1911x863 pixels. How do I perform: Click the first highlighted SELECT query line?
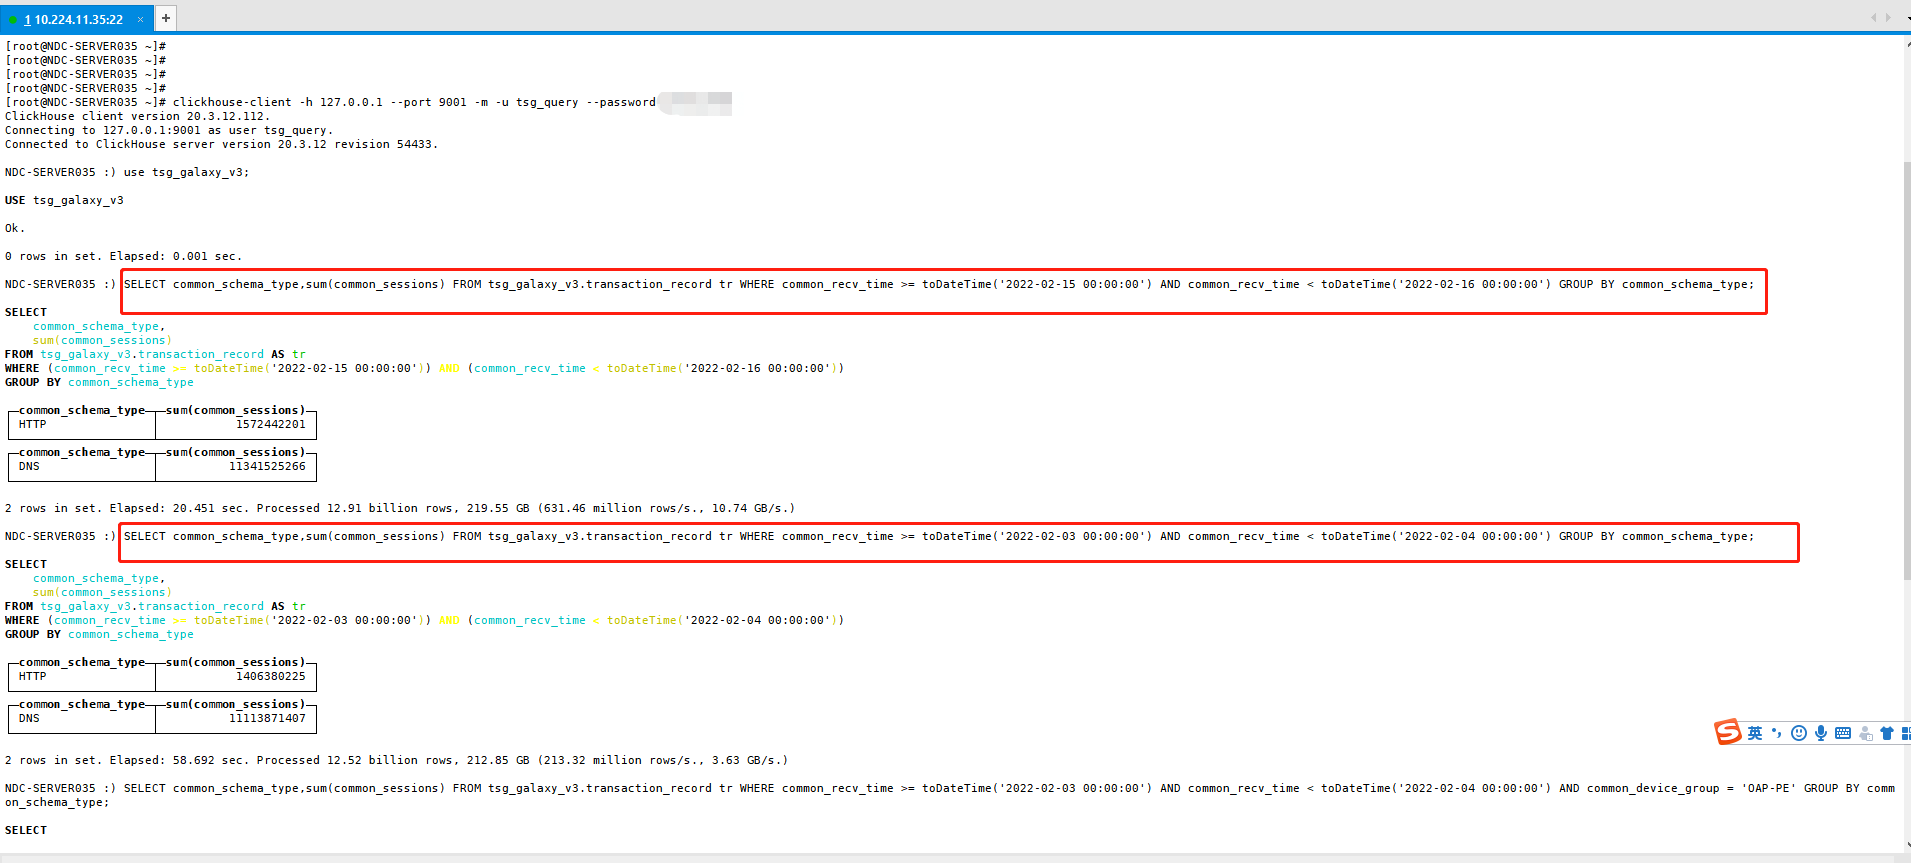pos(938,285)
